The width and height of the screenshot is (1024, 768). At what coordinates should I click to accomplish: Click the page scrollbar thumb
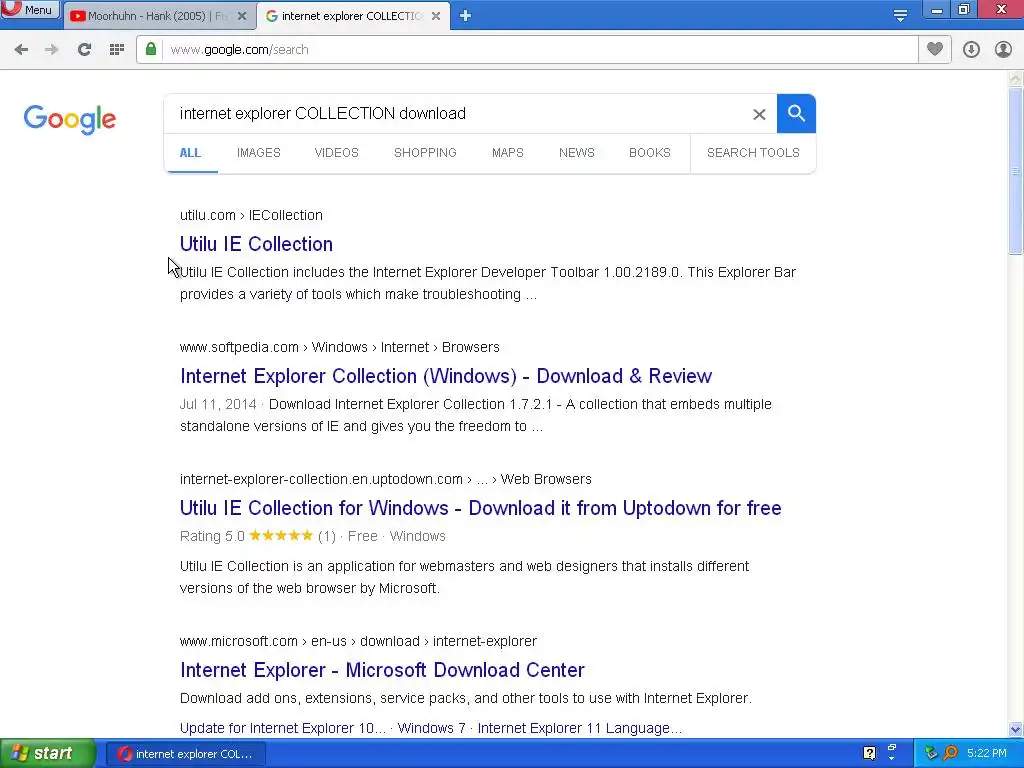click(1016, 171)
